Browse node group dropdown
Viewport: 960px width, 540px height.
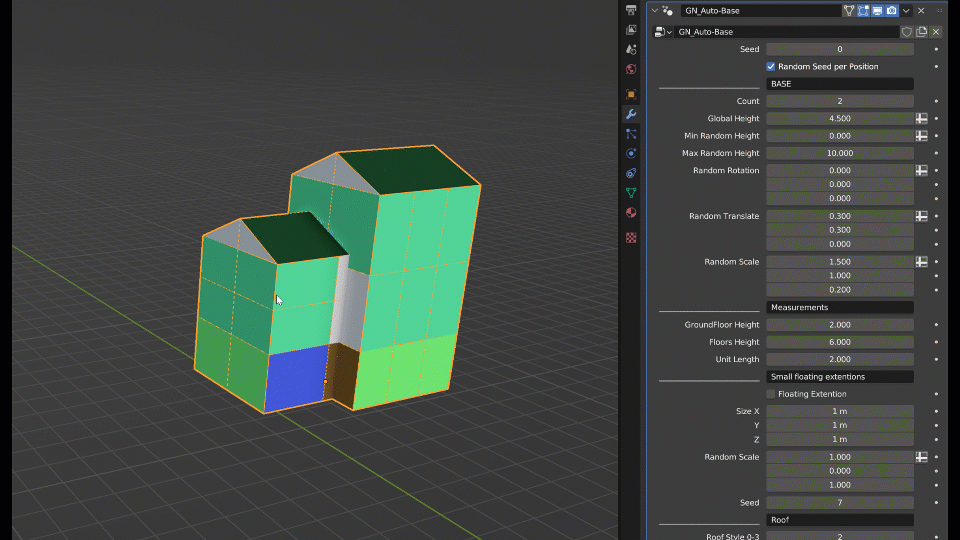[663, 32]
